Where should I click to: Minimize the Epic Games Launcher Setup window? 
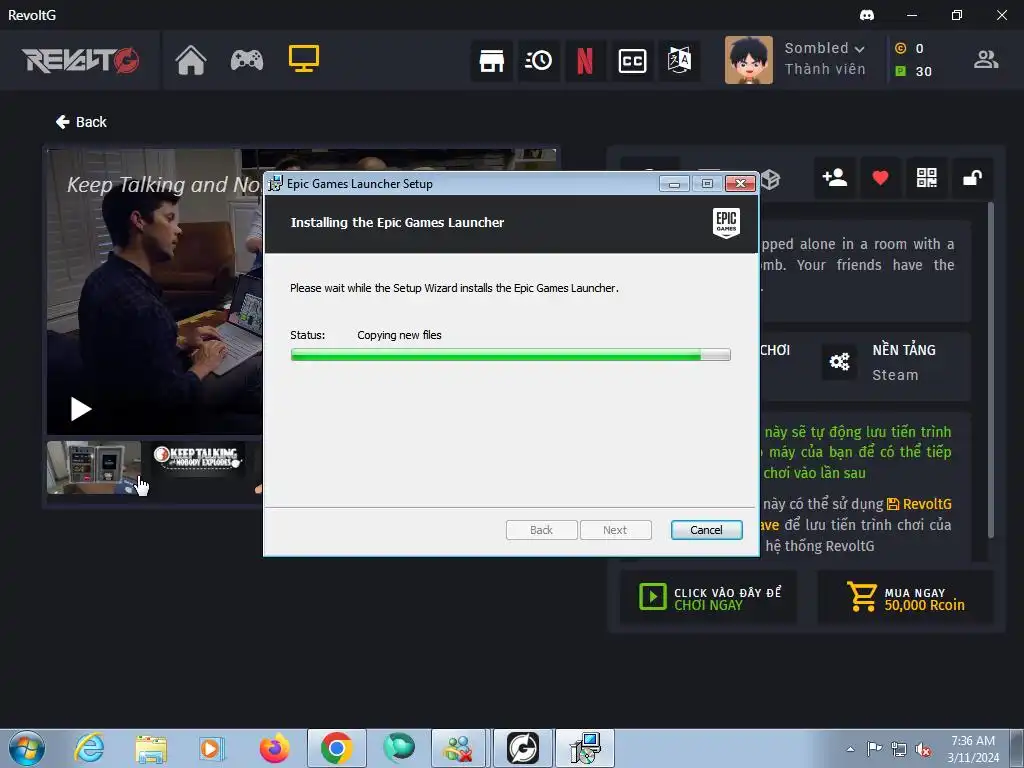[x=675, y=184]
